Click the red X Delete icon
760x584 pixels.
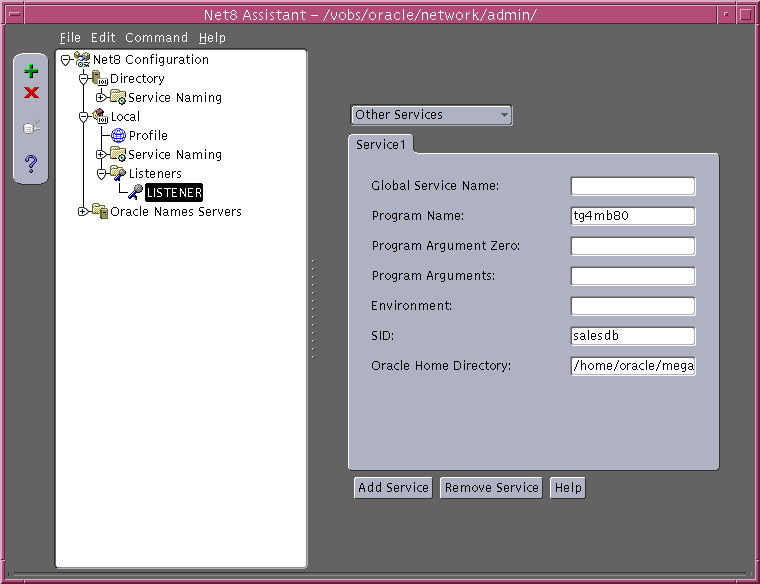point(31,93)
